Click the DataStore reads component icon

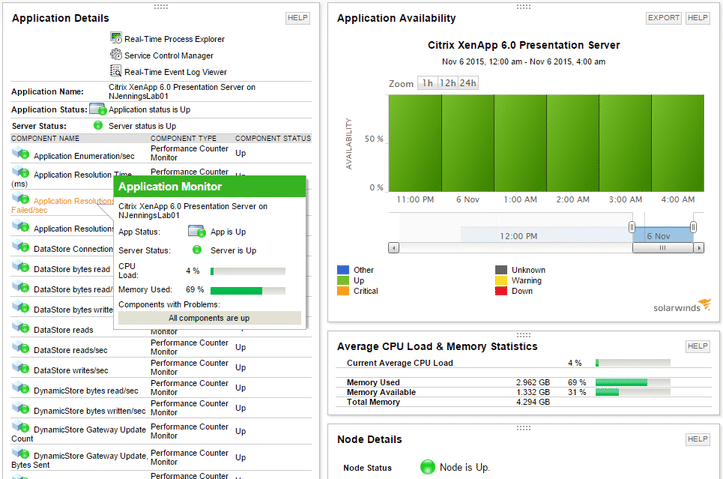(20, 327)
